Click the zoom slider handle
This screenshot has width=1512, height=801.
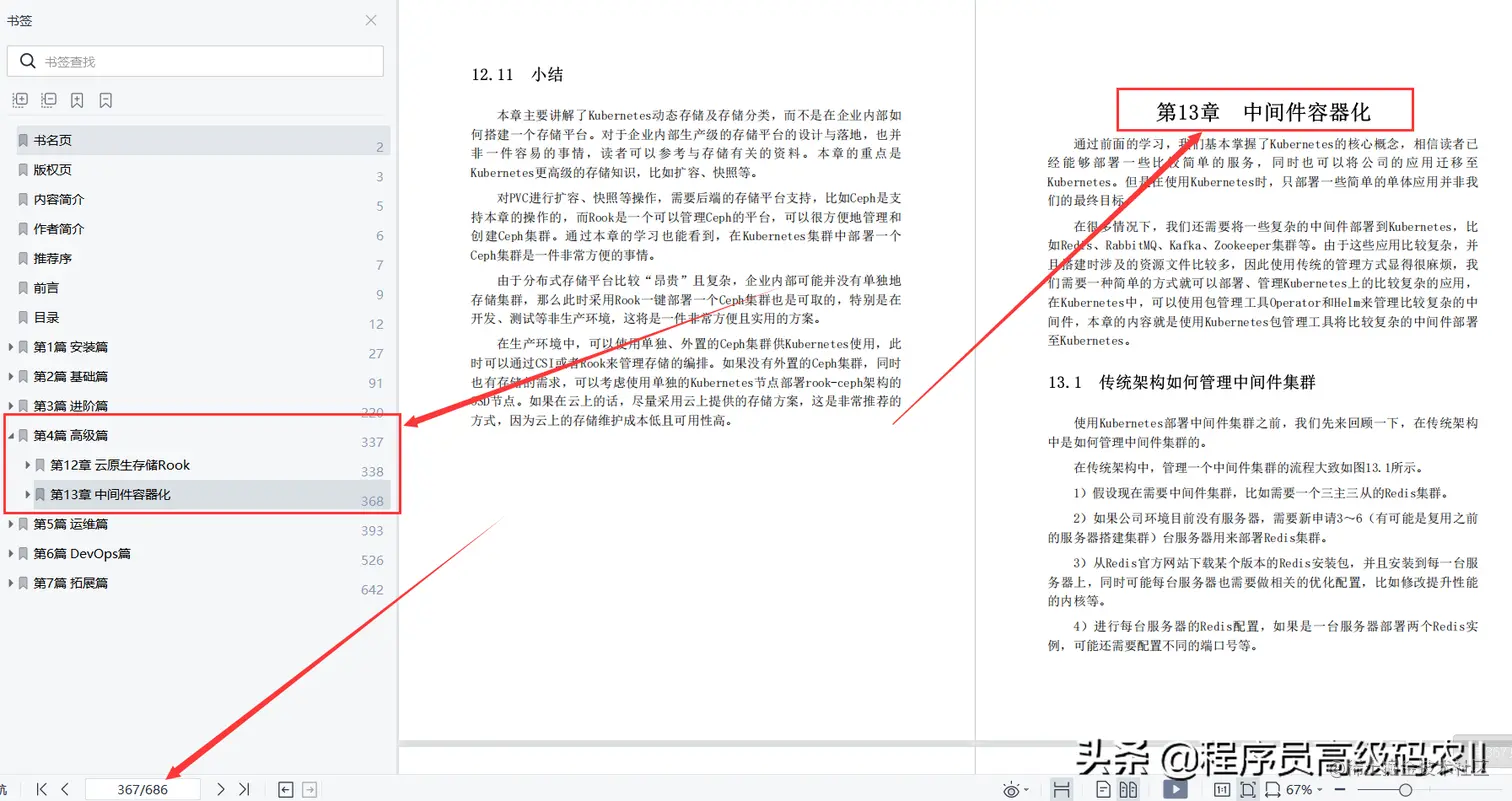[1405, 790]
